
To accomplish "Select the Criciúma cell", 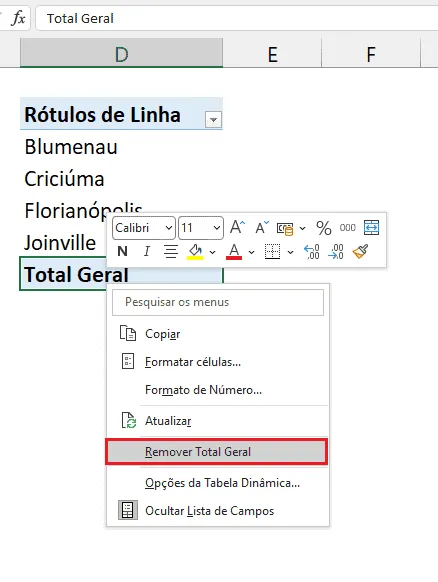I will coord(121,179).
